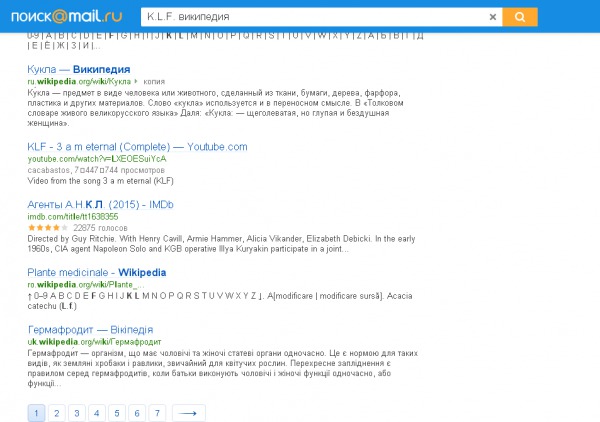
Task: Open the ro.wikipedia.org/wiki/Plante URL
Action: pos(86,285)
